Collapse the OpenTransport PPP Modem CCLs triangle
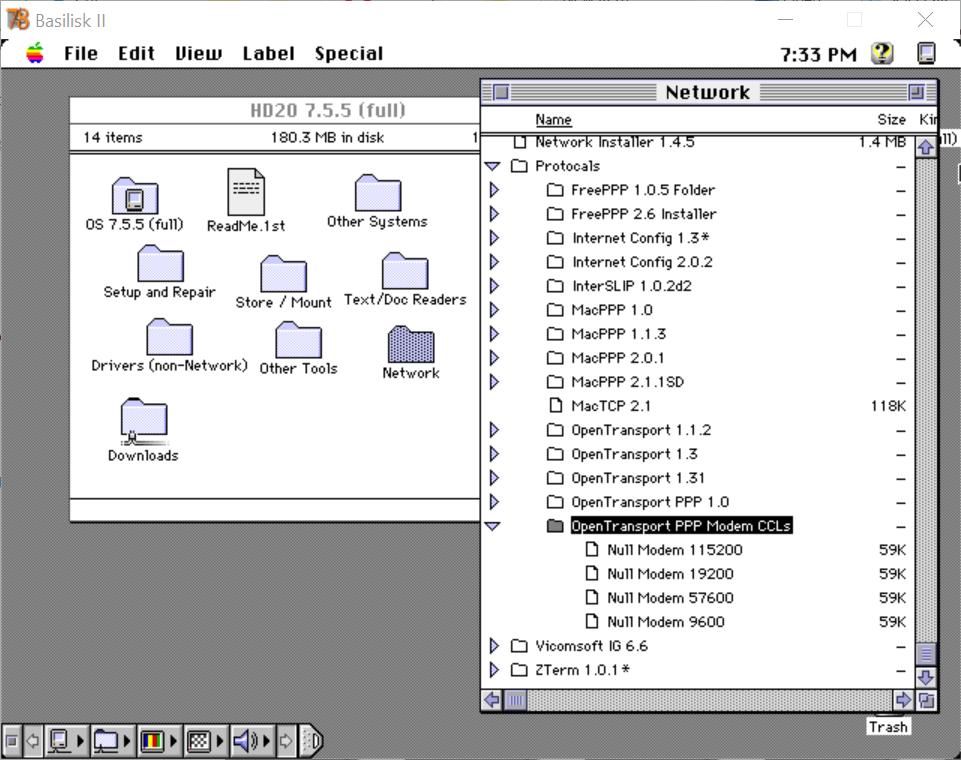This screenshot has height=760, width=961. (492, 526)
